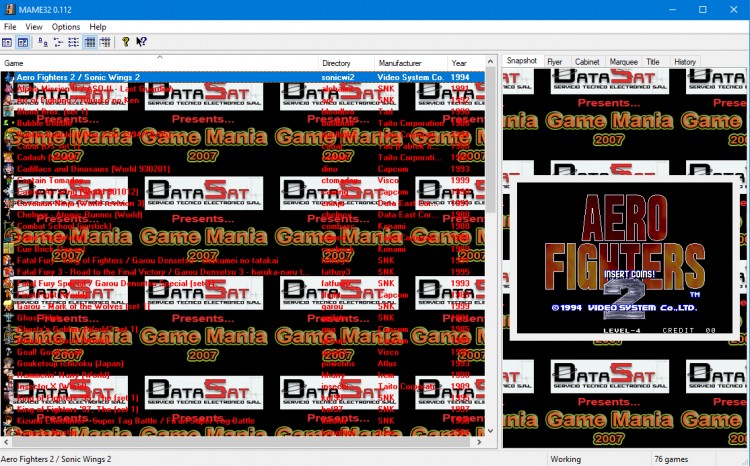750x466 pixels.
Task: Click icon beside Kizuna Encounter row
Action: (9, 421)
